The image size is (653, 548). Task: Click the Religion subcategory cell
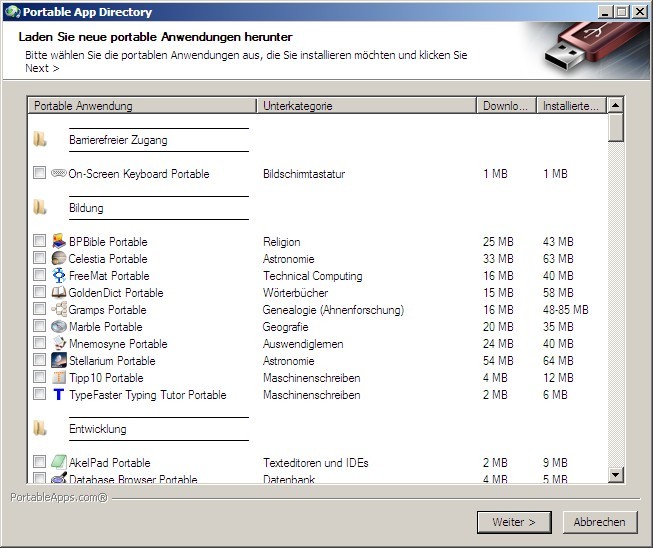click(282, 242)
